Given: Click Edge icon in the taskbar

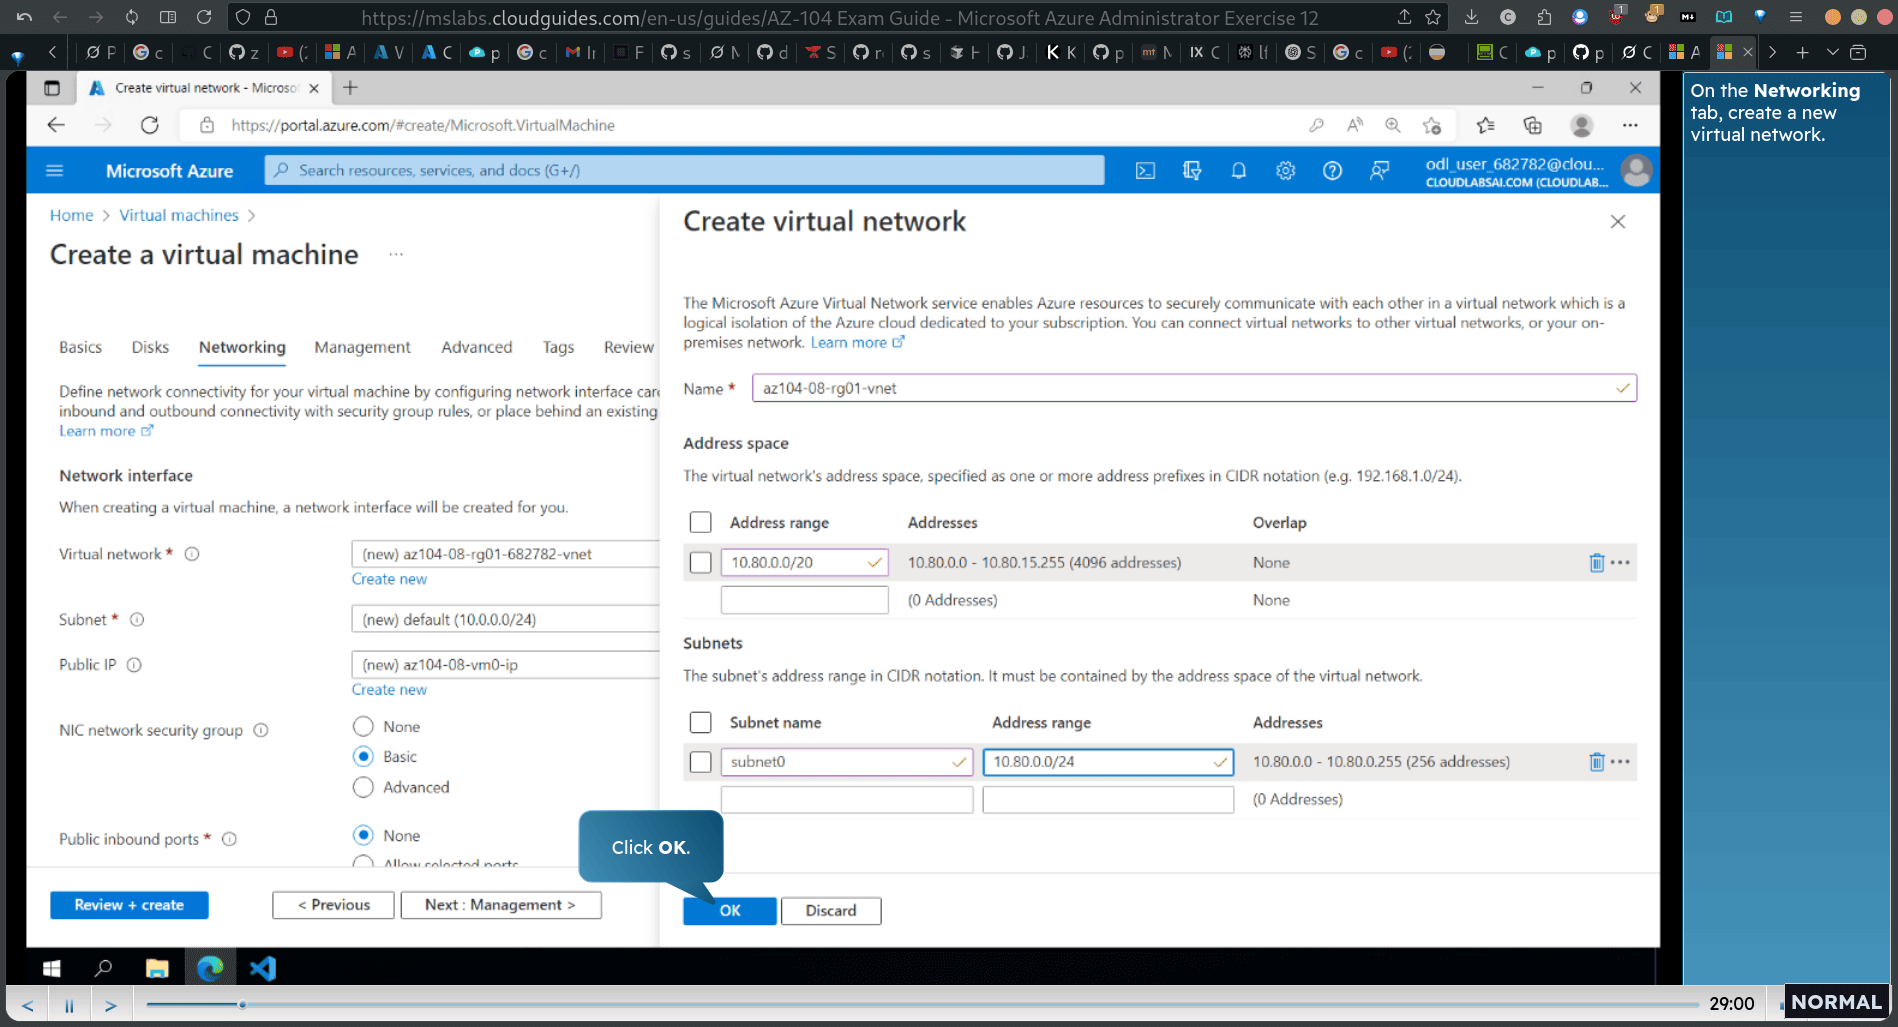Looking at the screenshot, I should pyautogui.click(x=210, y=968).
